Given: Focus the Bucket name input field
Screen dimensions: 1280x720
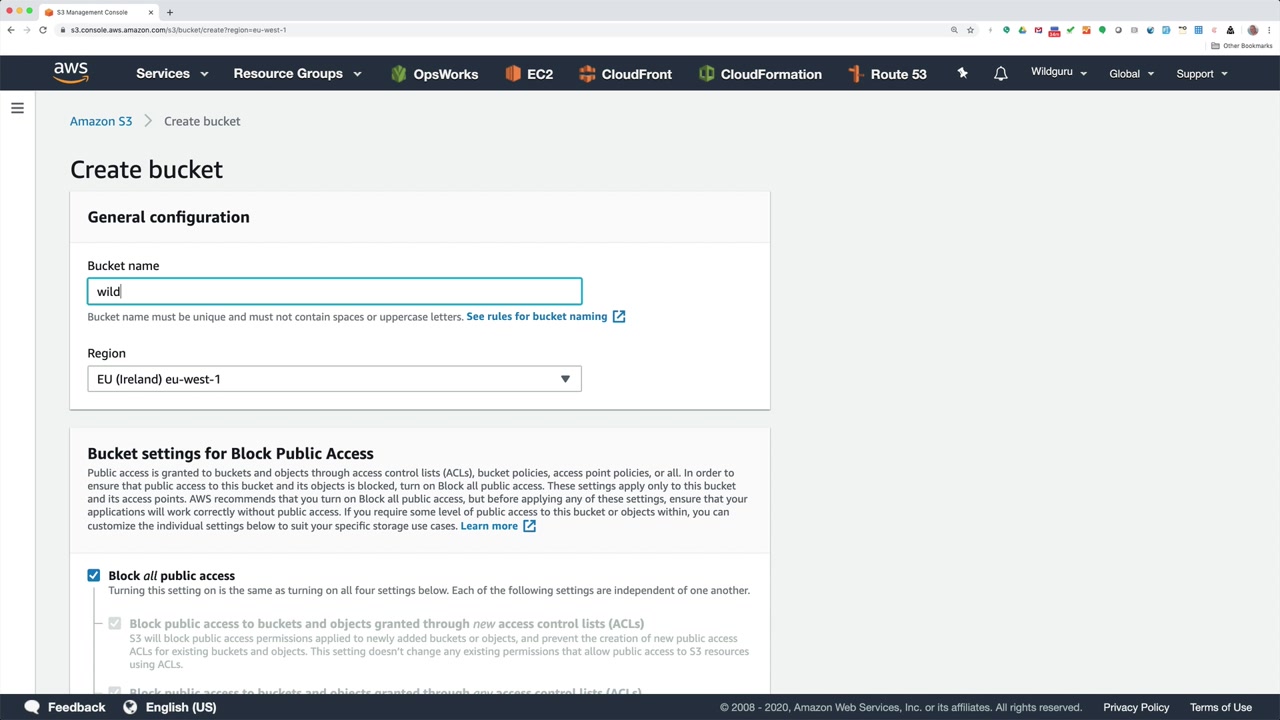Looking at the screenshot, I should click(334, 291).
